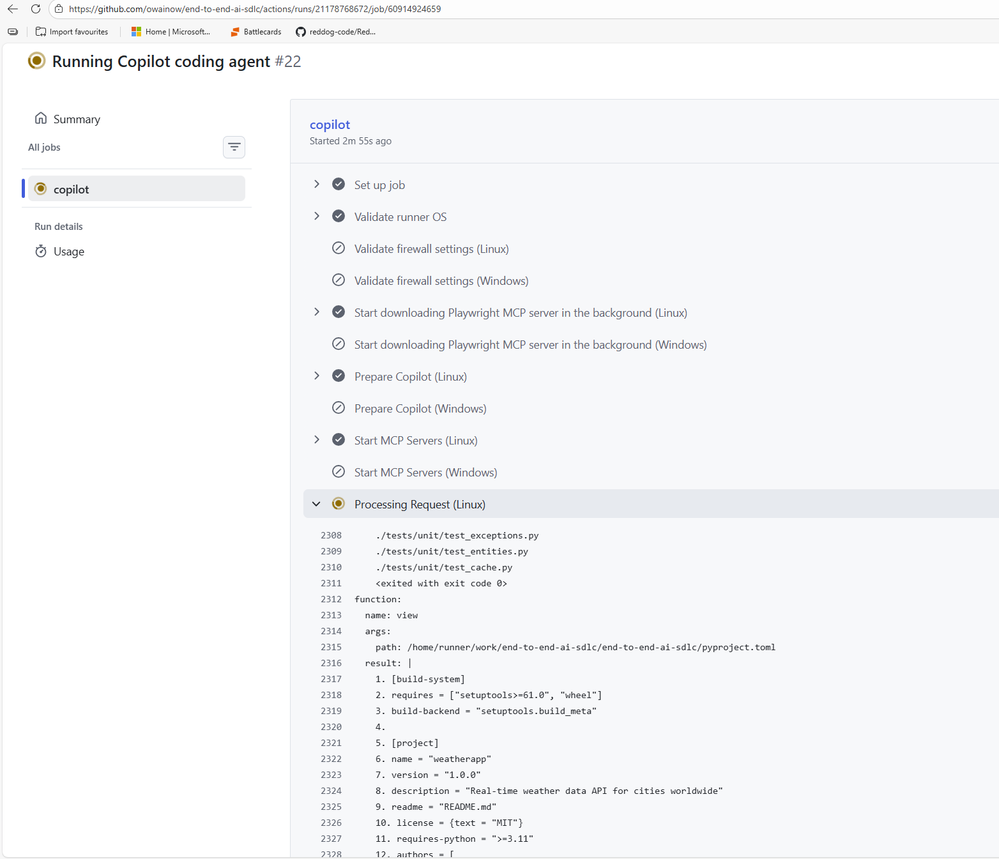Click the Usage stopwatch icon

41,251
